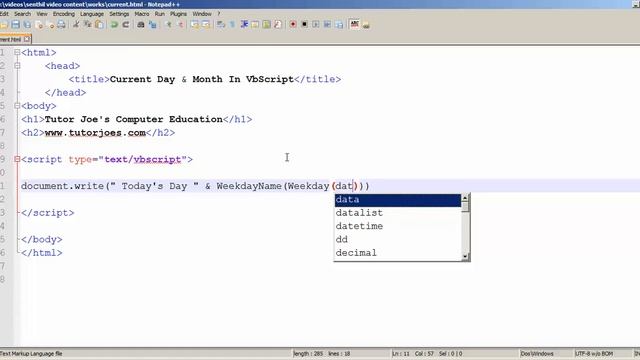Open the Edit menu
This screenshot has height=360, width=640.
point(4,14)
